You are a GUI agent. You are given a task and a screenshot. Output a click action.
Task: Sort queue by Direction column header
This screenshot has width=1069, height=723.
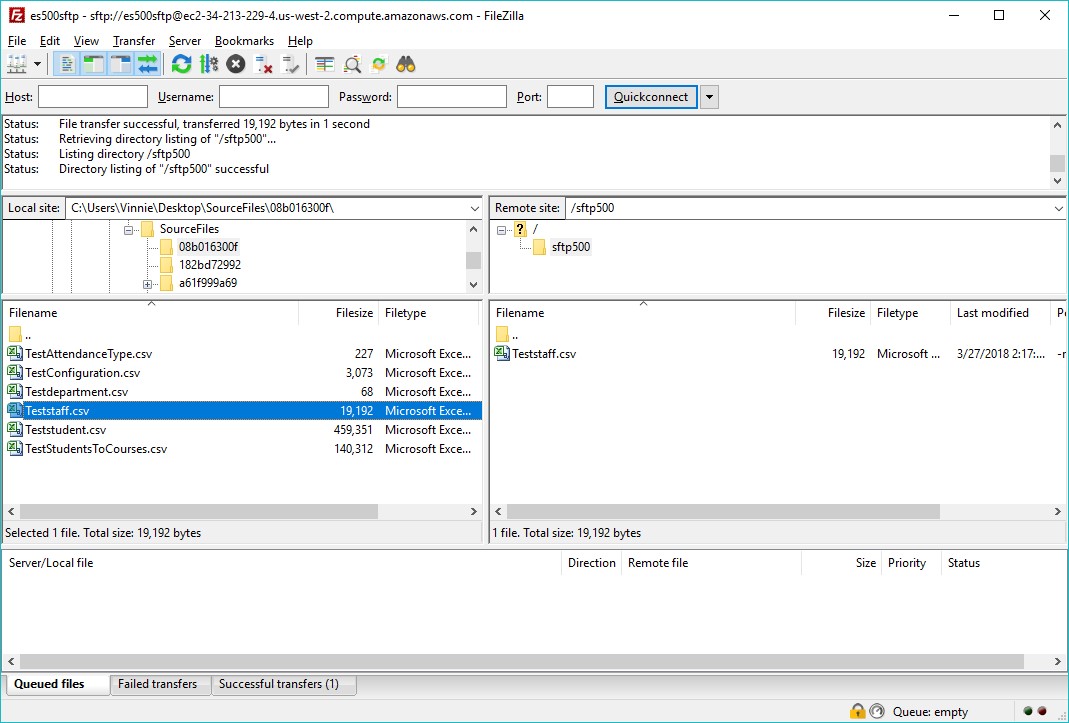point(591,563)
